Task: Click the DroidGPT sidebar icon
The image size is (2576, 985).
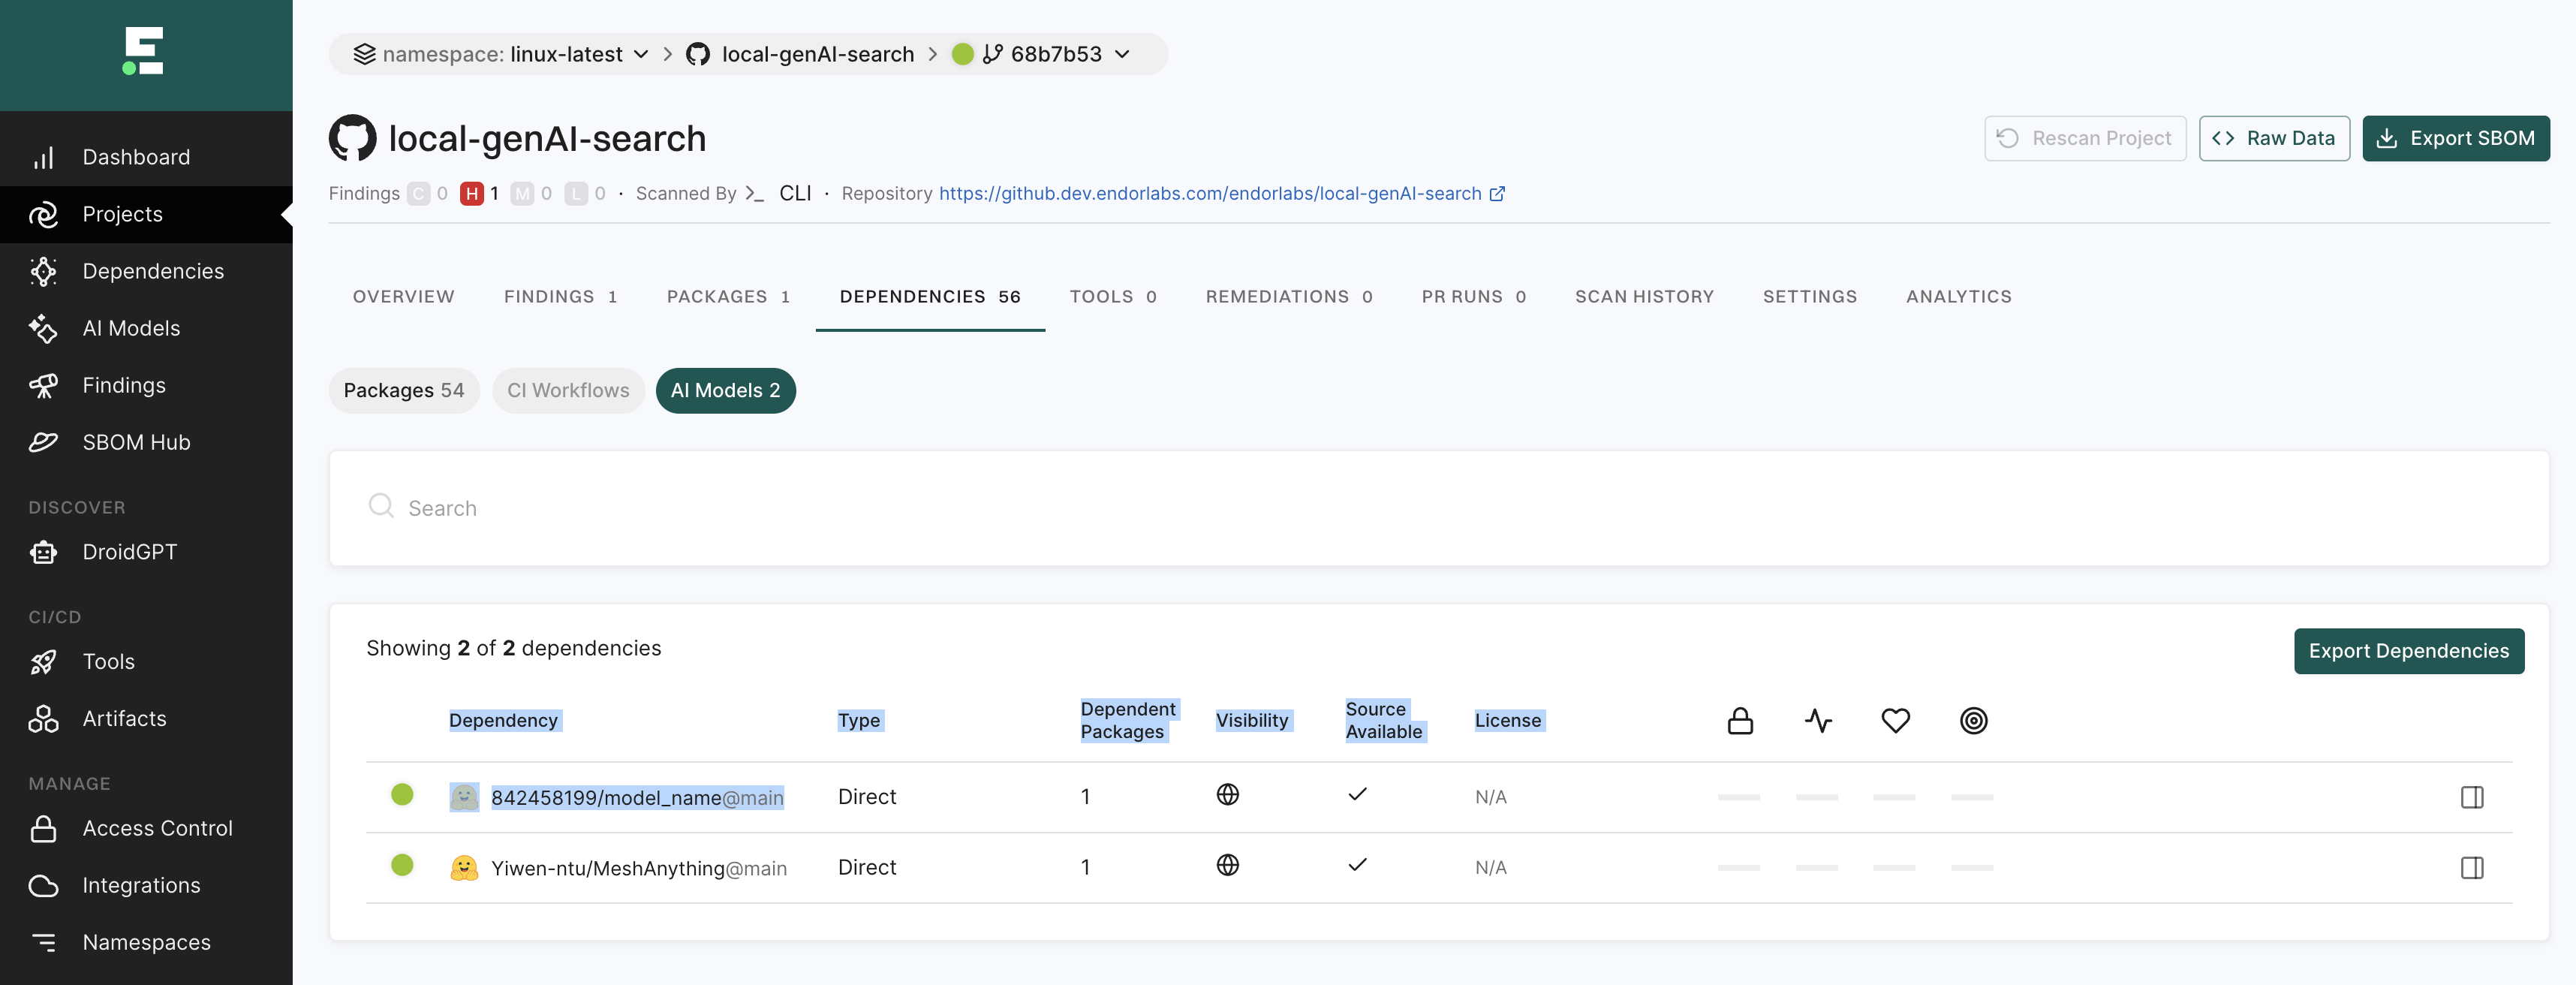Action: coord(44,551)
